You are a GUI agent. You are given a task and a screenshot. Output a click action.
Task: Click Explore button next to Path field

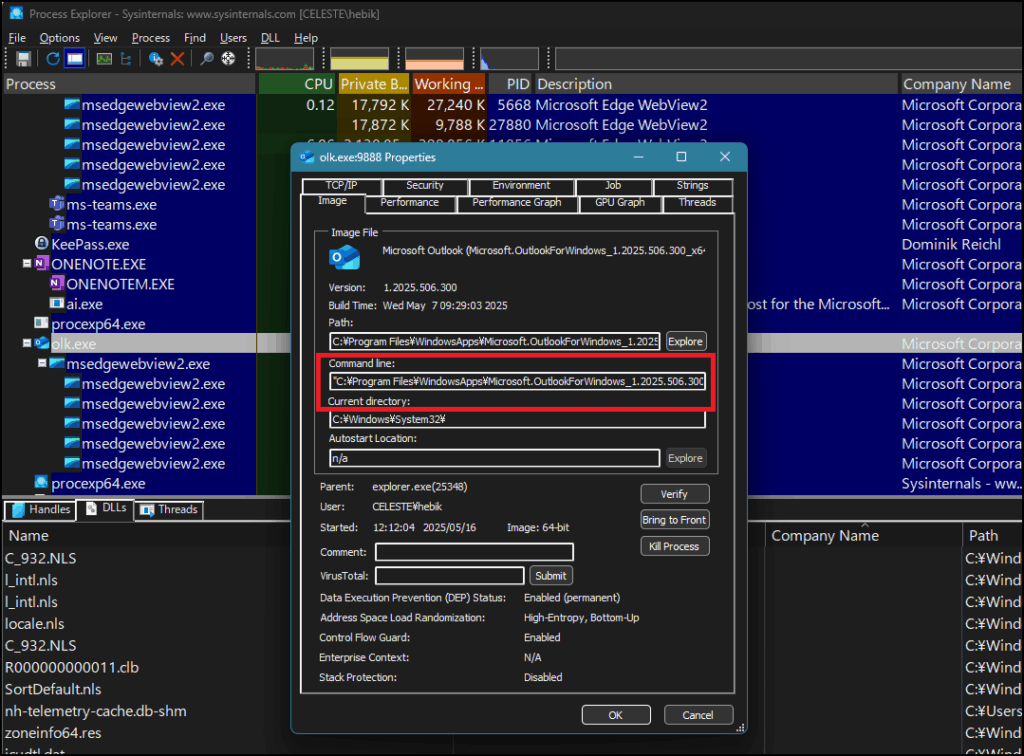pos(685,341)
